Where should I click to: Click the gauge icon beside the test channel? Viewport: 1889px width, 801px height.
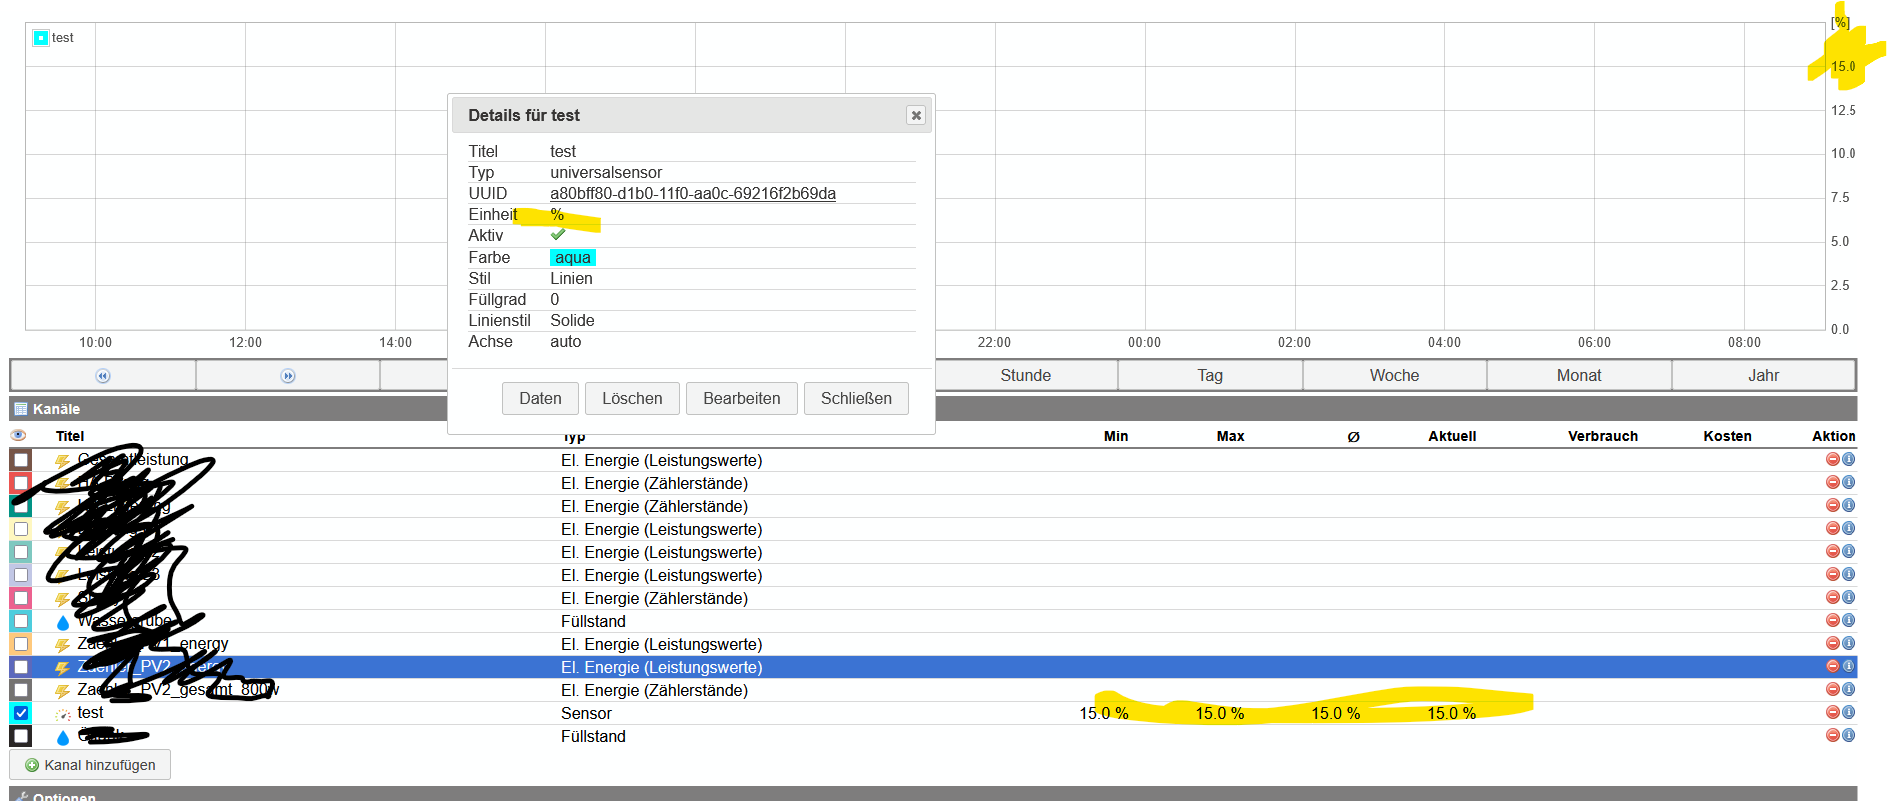click(62, 714)
